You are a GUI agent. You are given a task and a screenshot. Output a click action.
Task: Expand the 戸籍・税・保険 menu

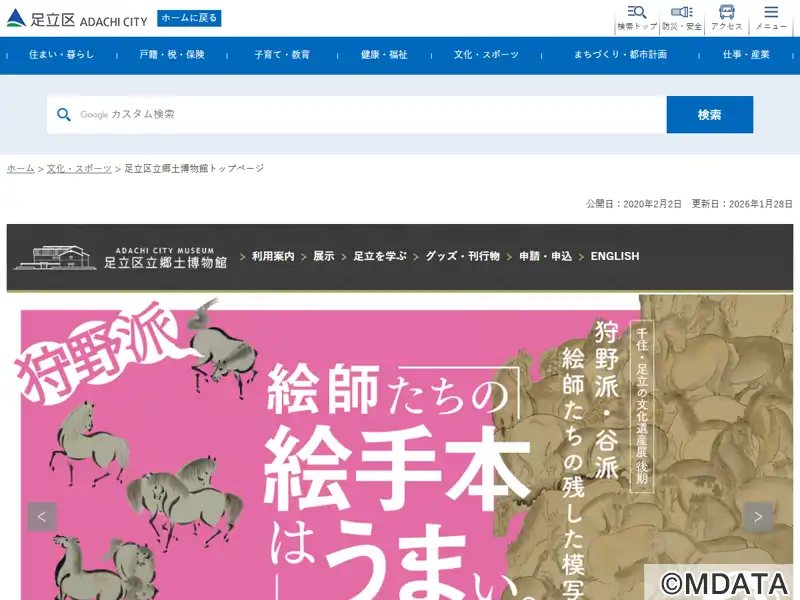[x=172, y=55]
